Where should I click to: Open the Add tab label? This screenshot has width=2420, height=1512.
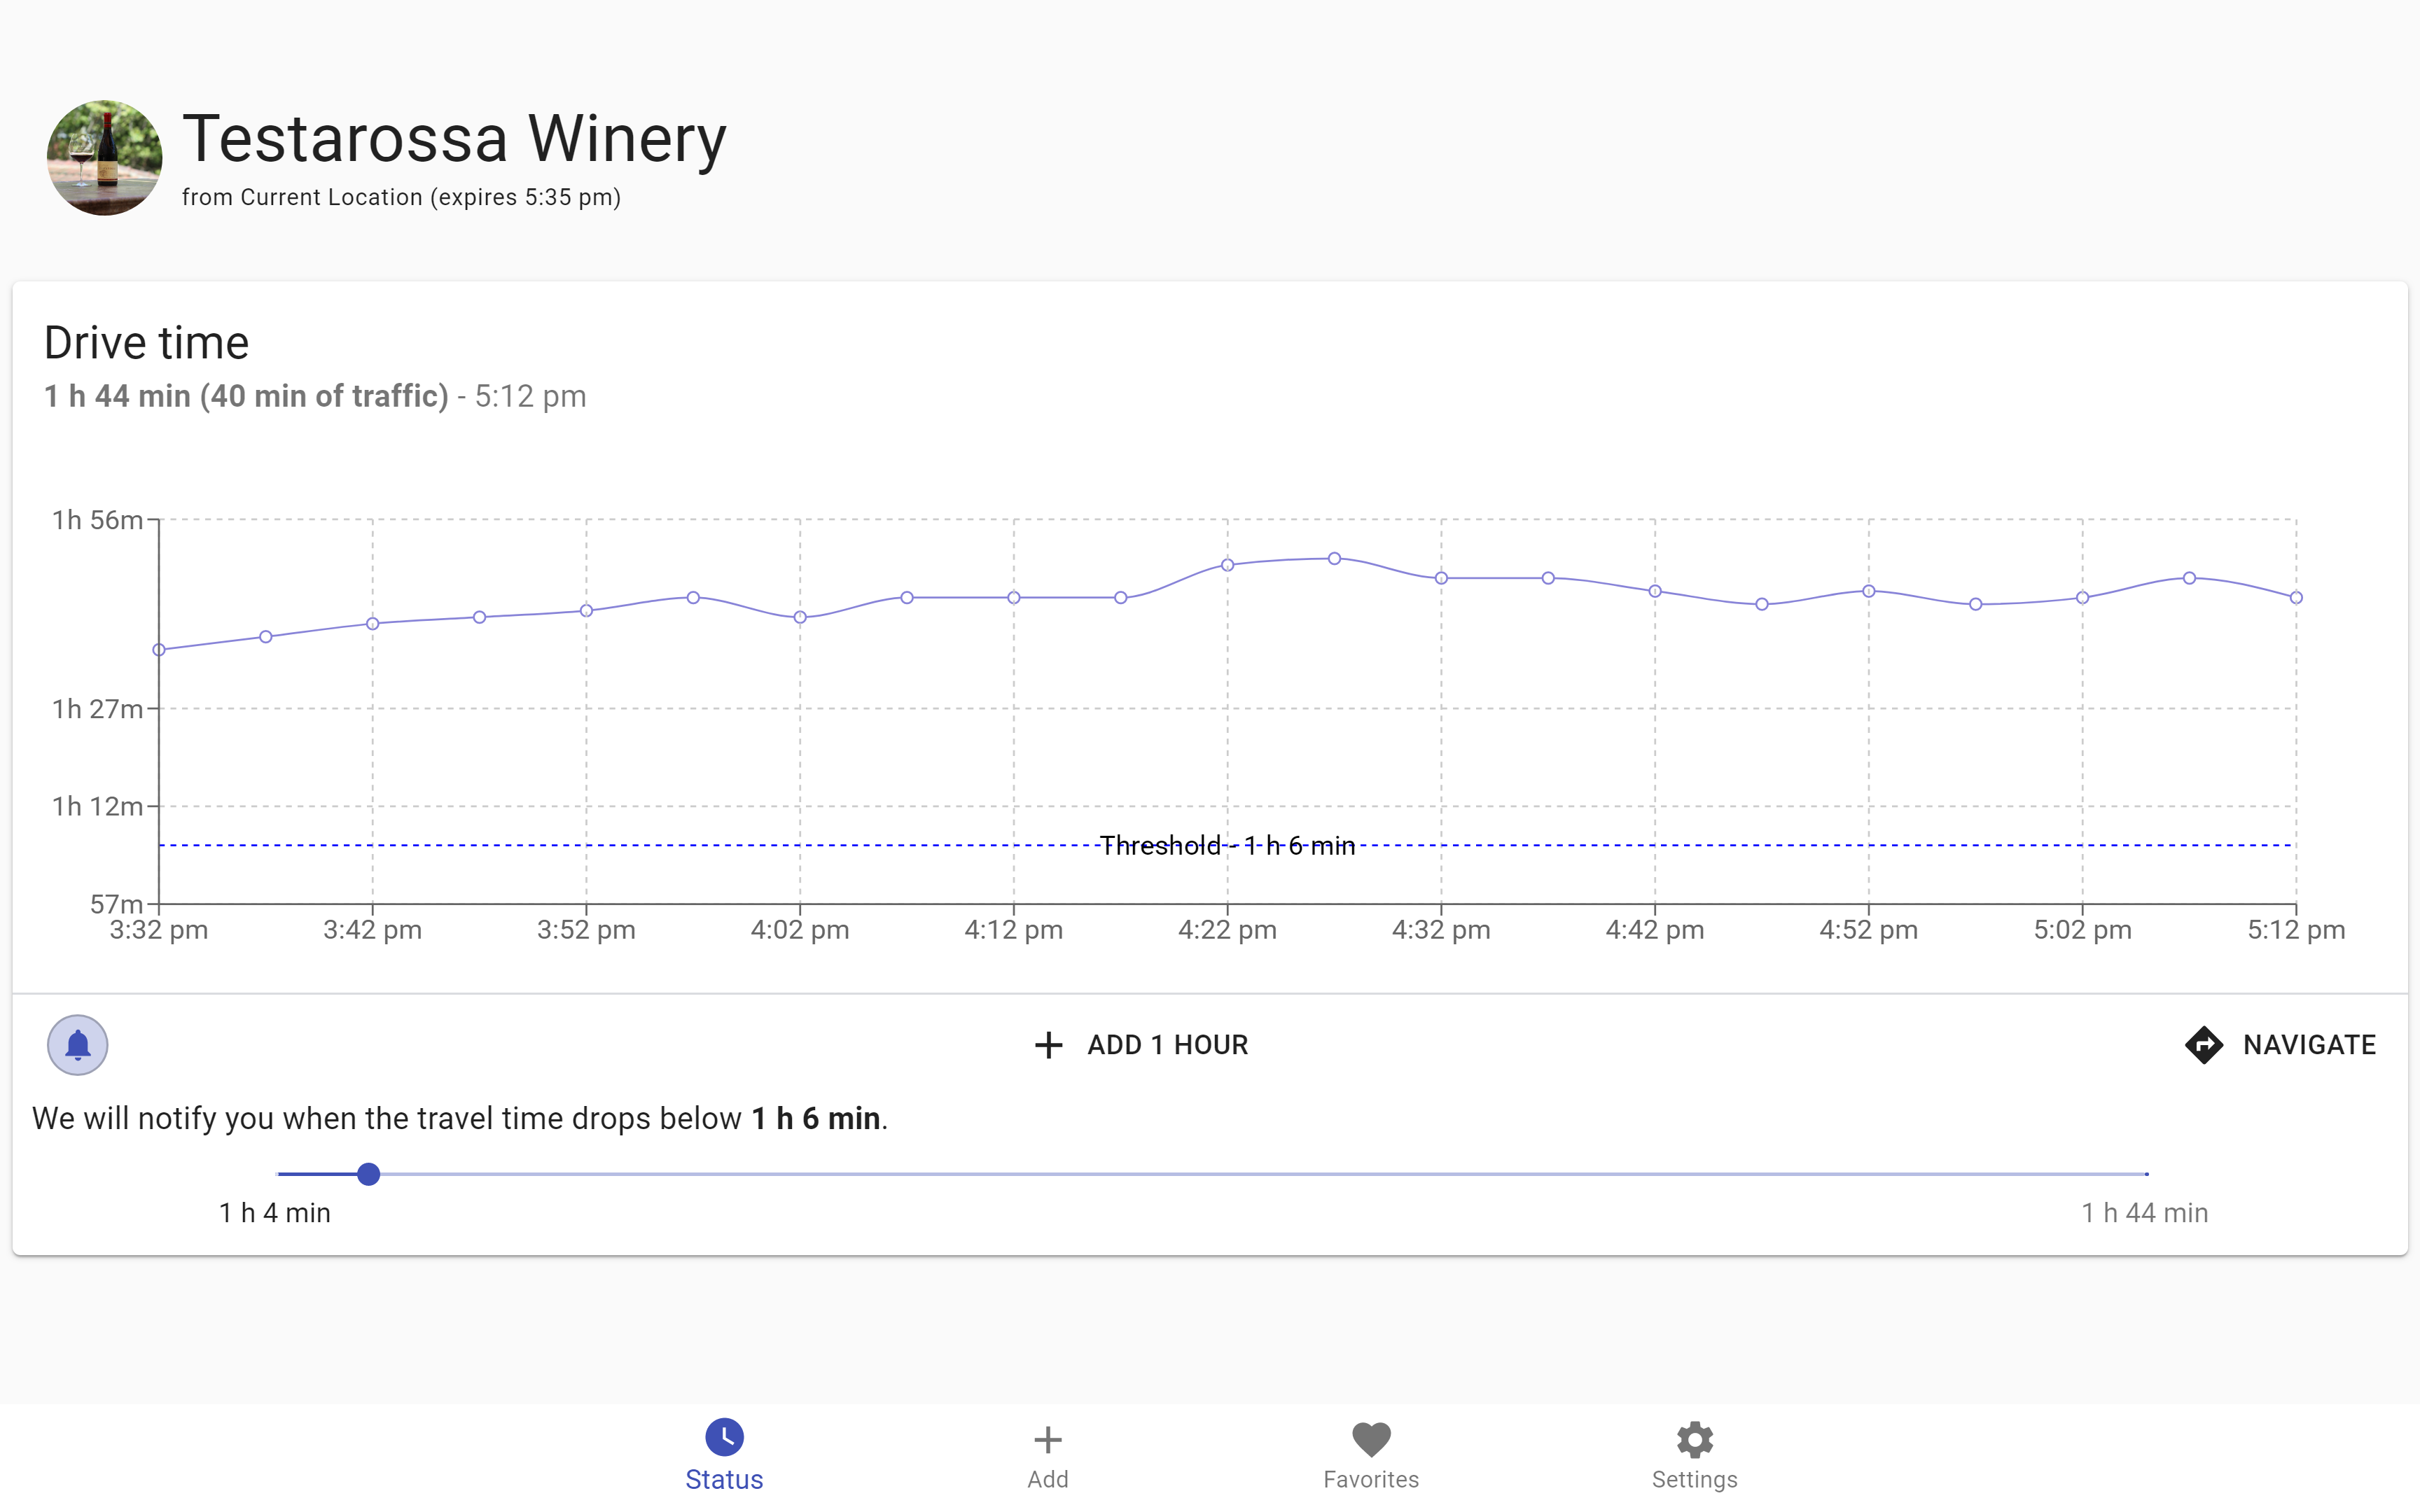point(1047,1480)
